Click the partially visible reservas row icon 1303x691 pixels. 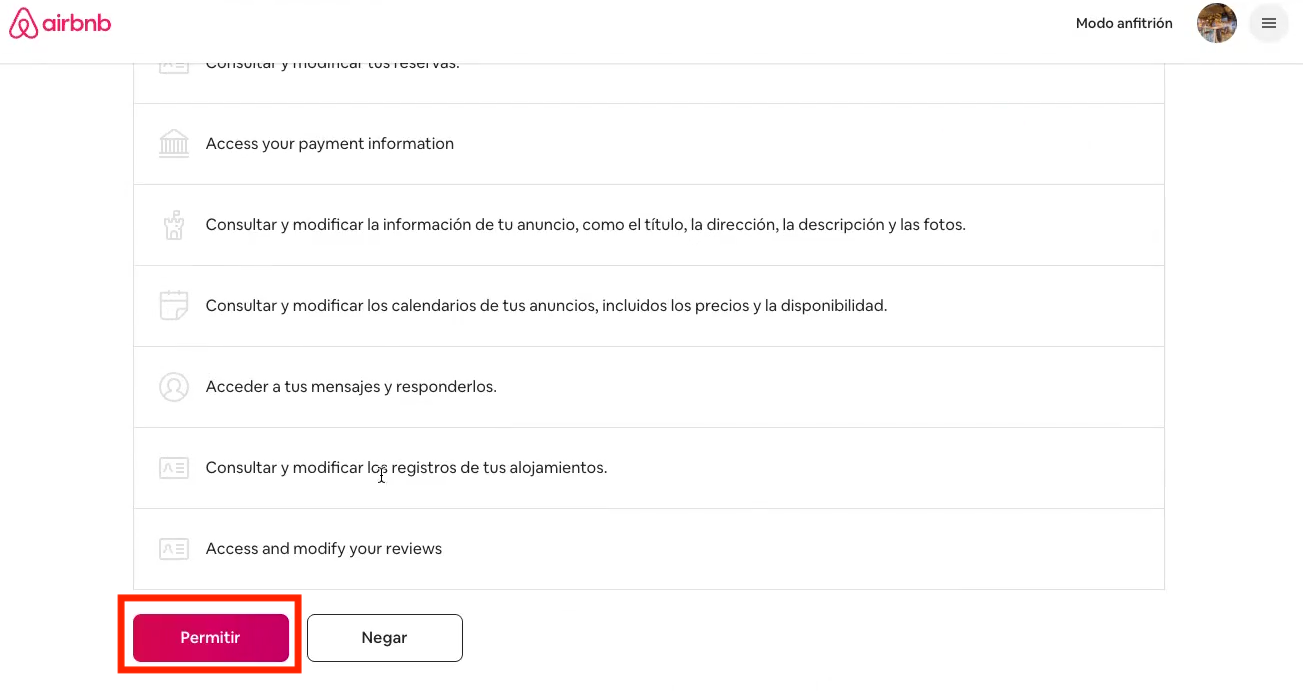coord(174,66)
